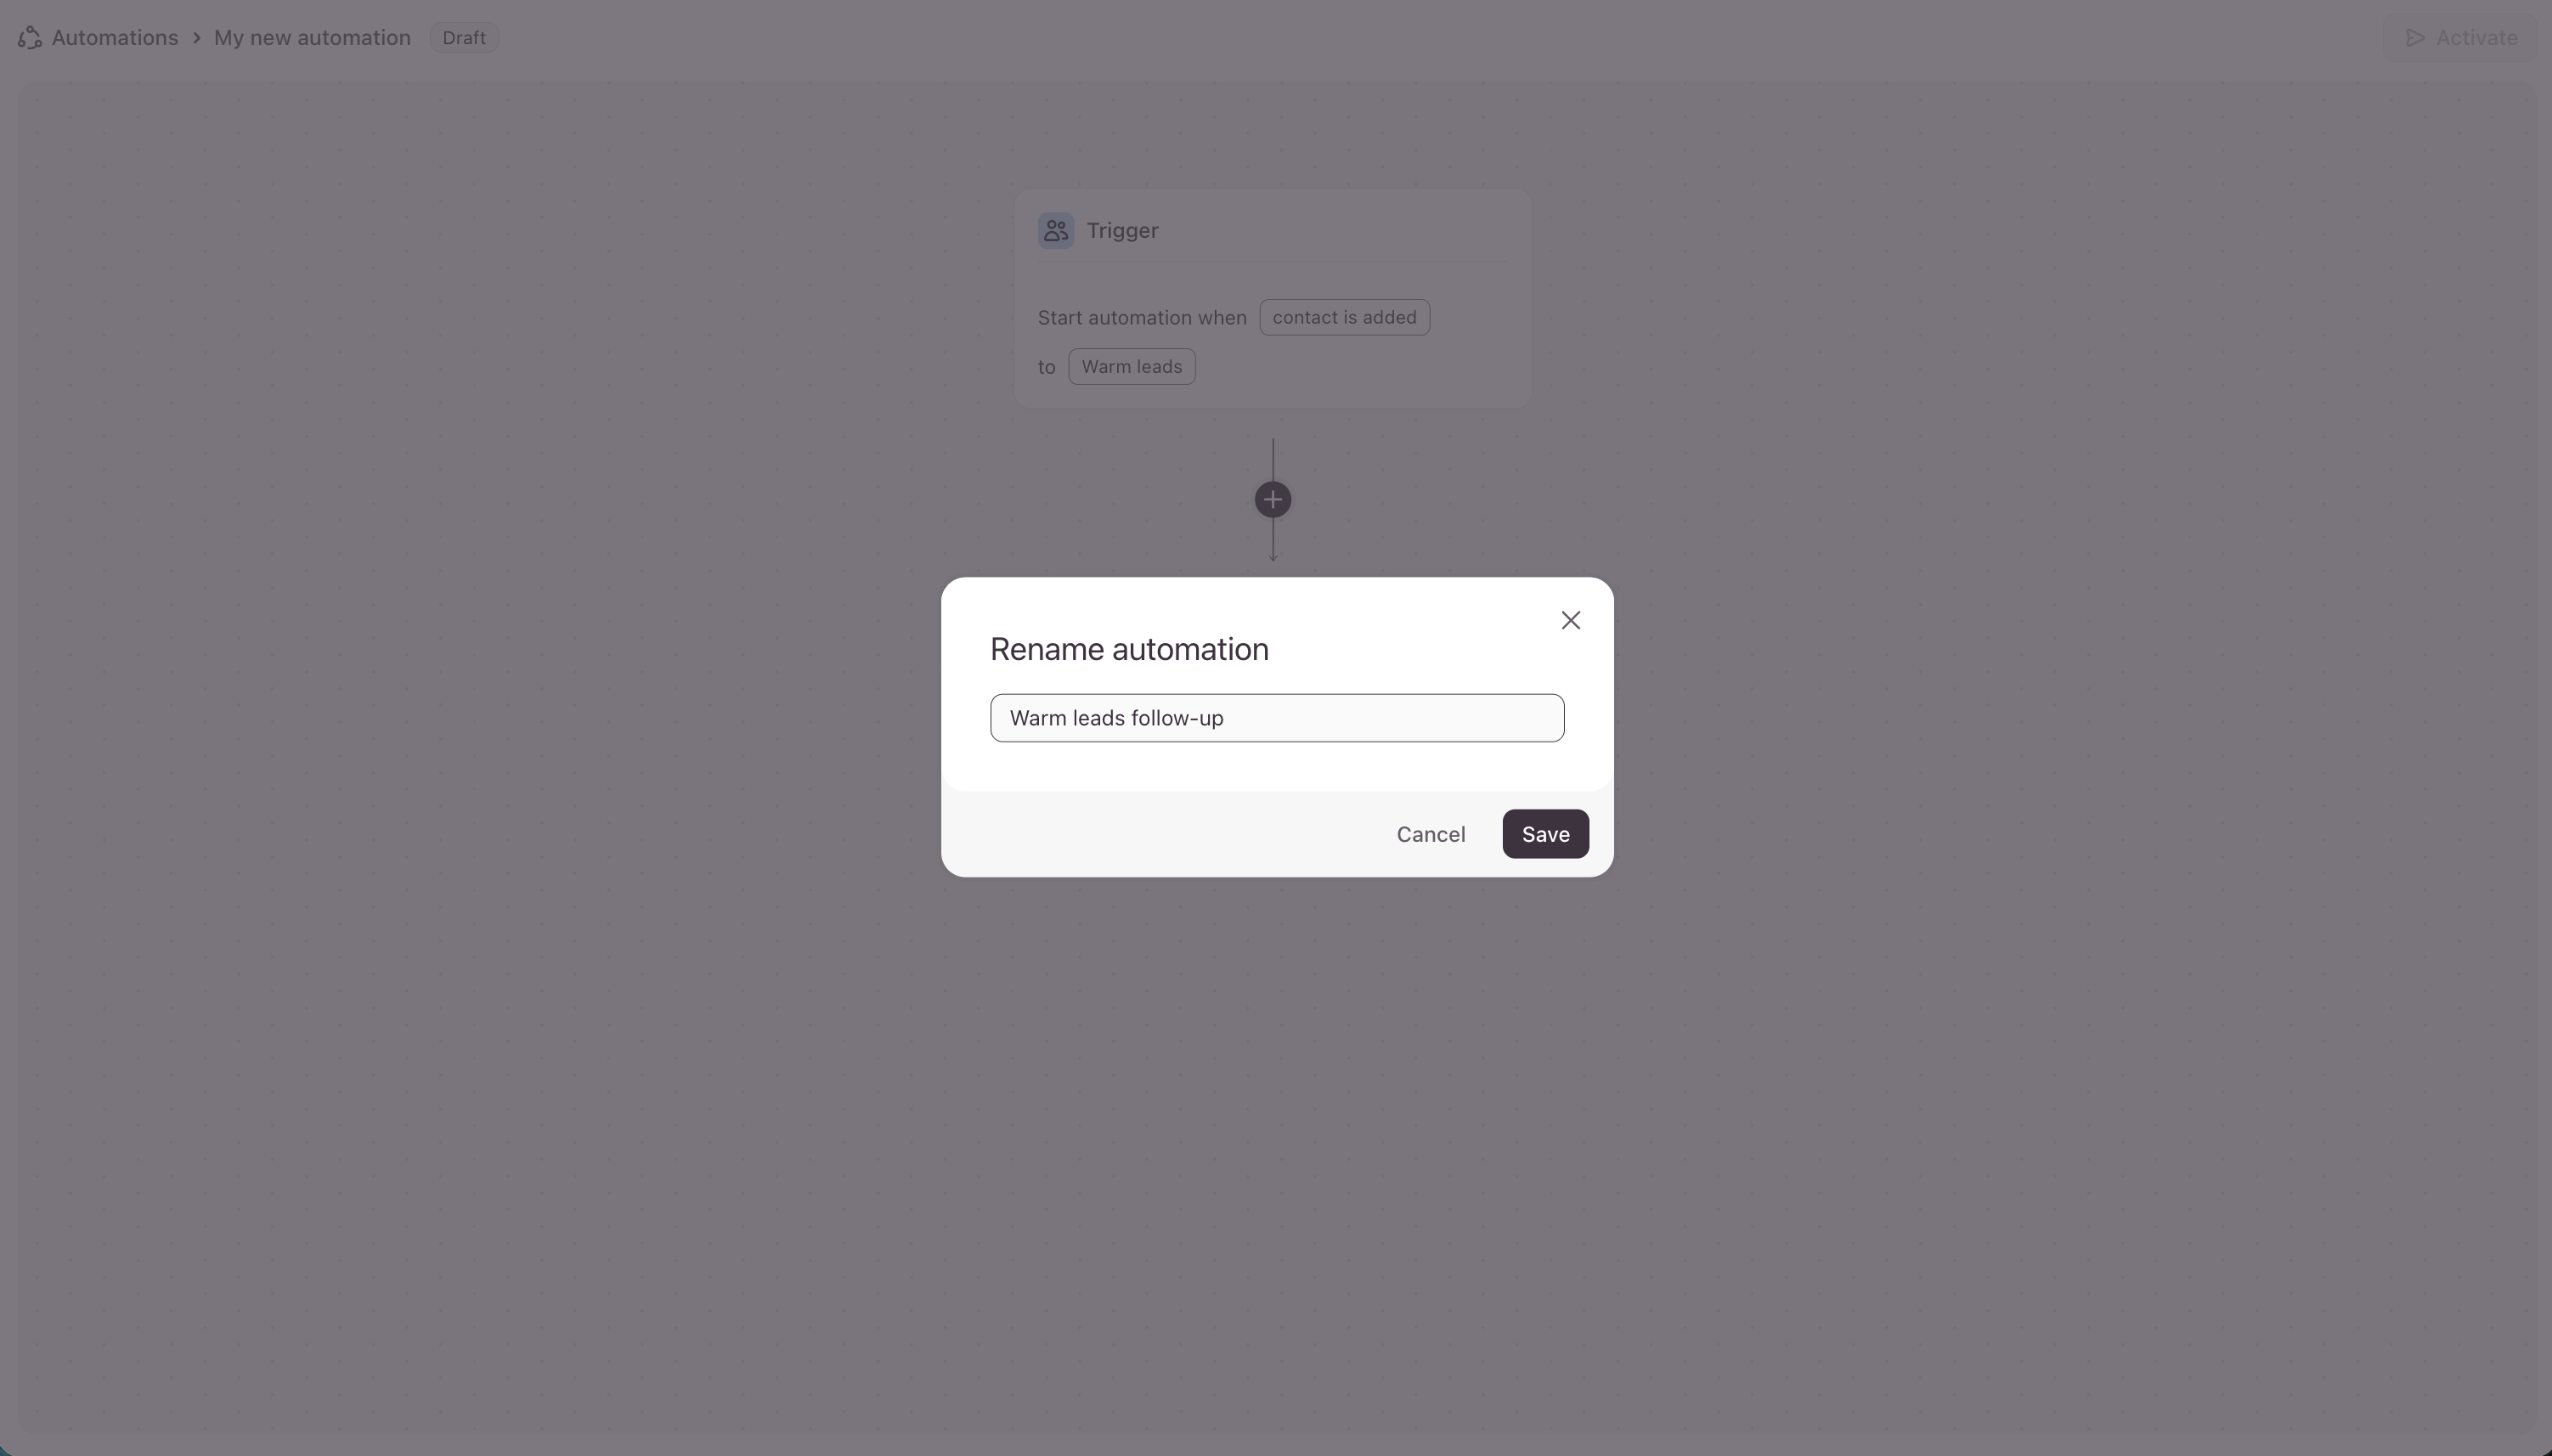Open the Warm leads list dropdown
2552x1456 pixels.
pos(1132,367)
